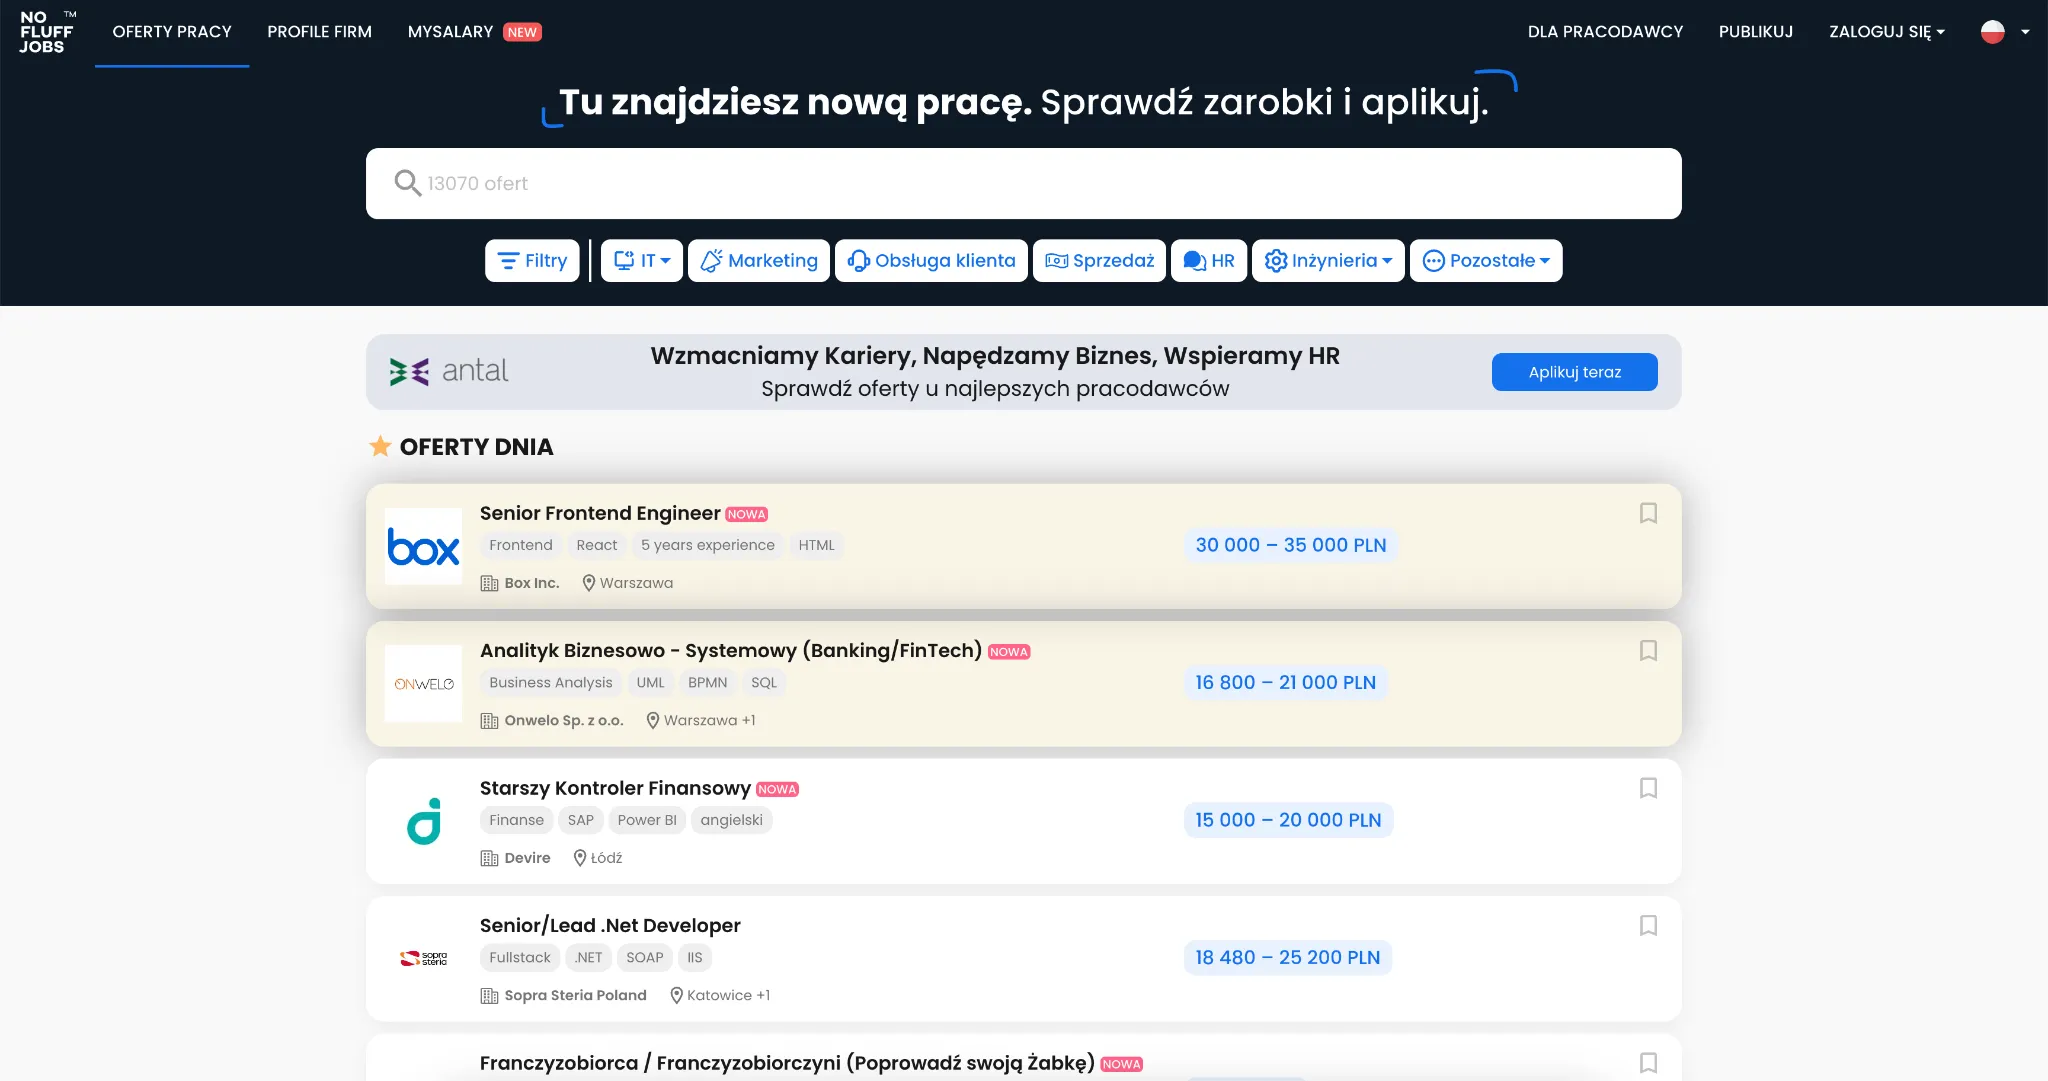Open the Senior Frontend Engineer offer title
This screenshot has width=2048, height=1081.
(600, 513)
